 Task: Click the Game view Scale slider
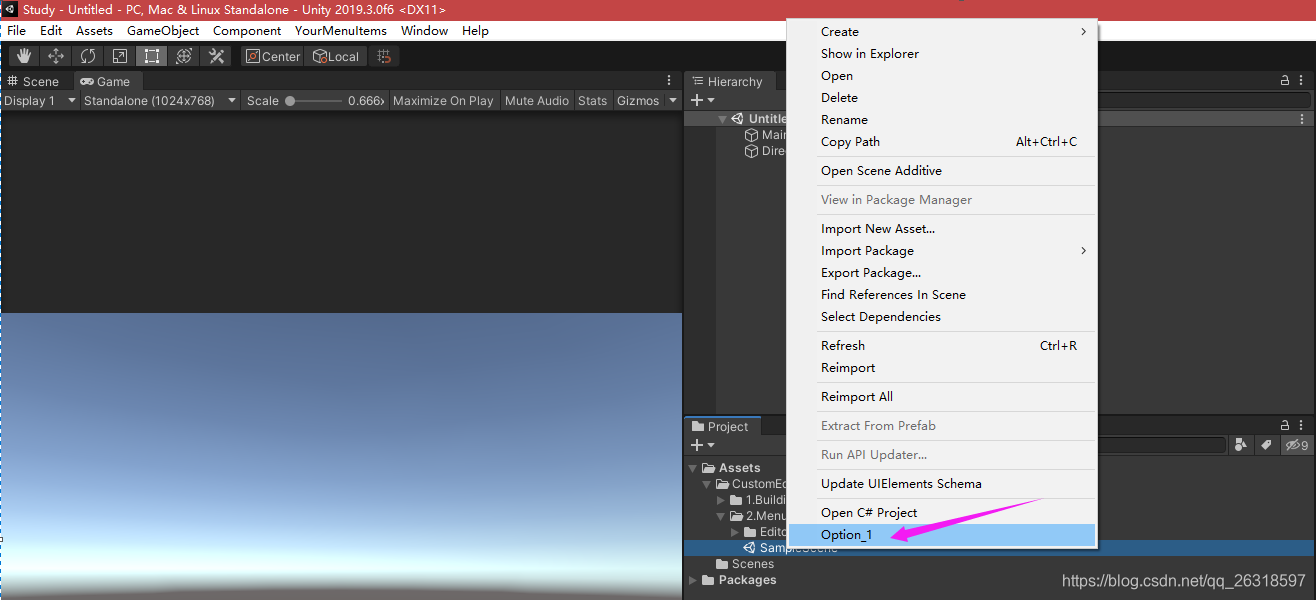pyautogui.click(x=313, y=100)
